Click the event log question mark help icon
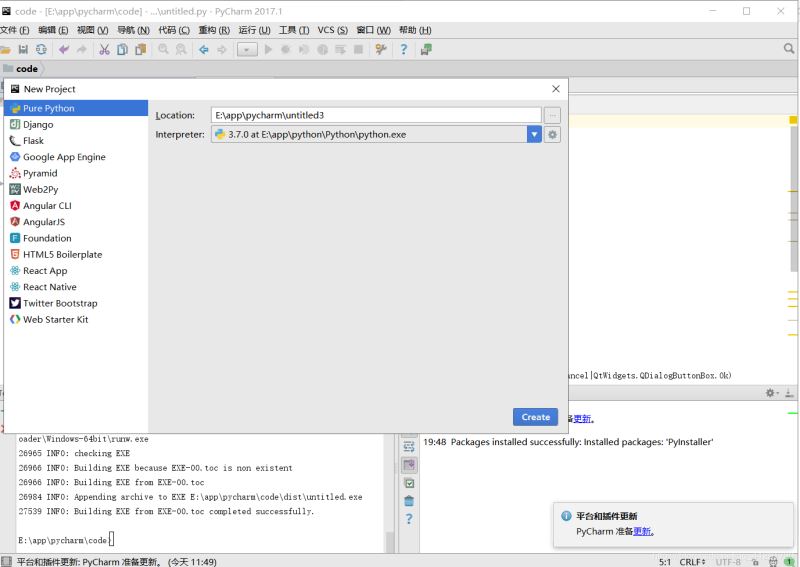Viewport: 800px width, 567px height. (x=409, y=519)
